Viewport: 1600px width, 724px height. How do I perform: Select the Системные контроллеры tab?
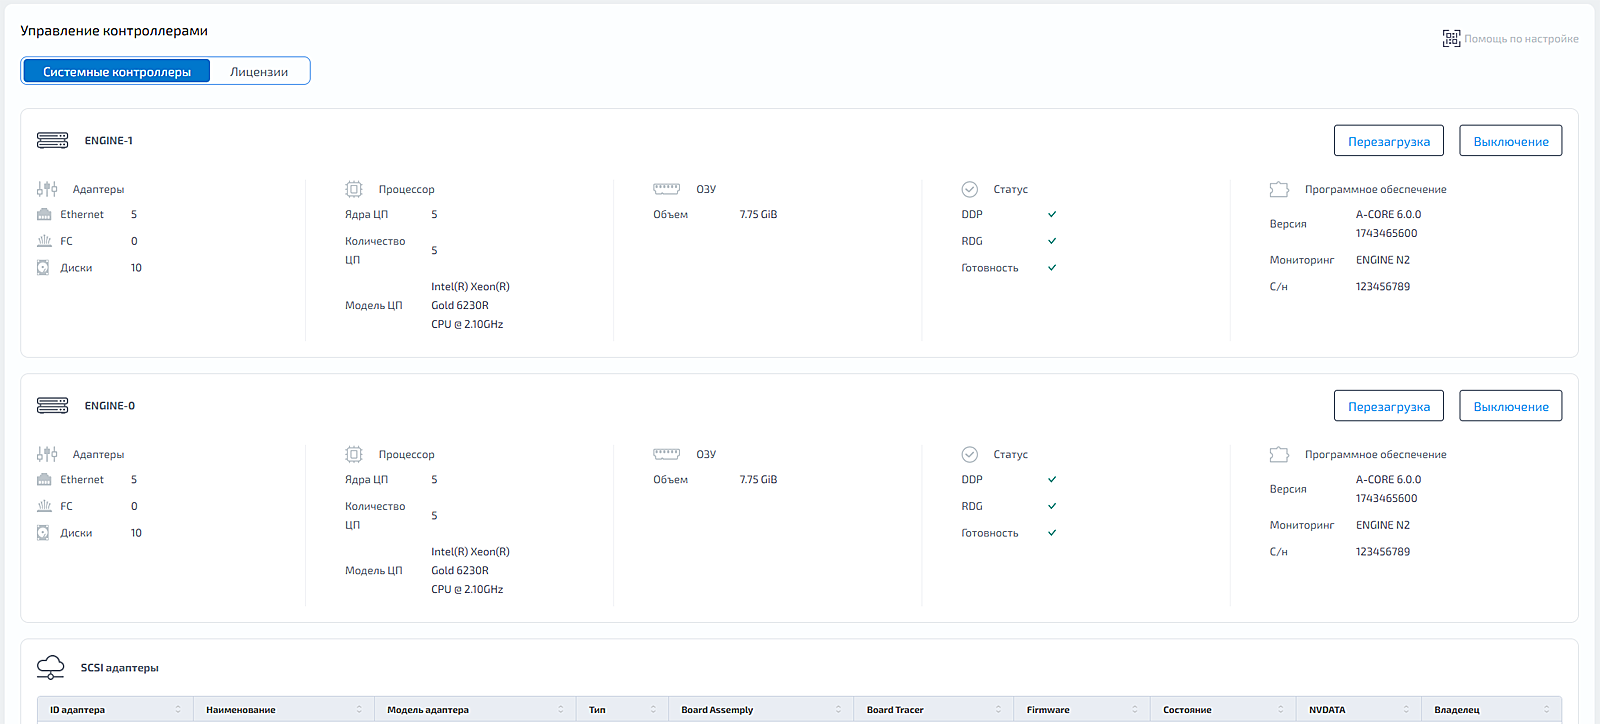coord(117,71)
